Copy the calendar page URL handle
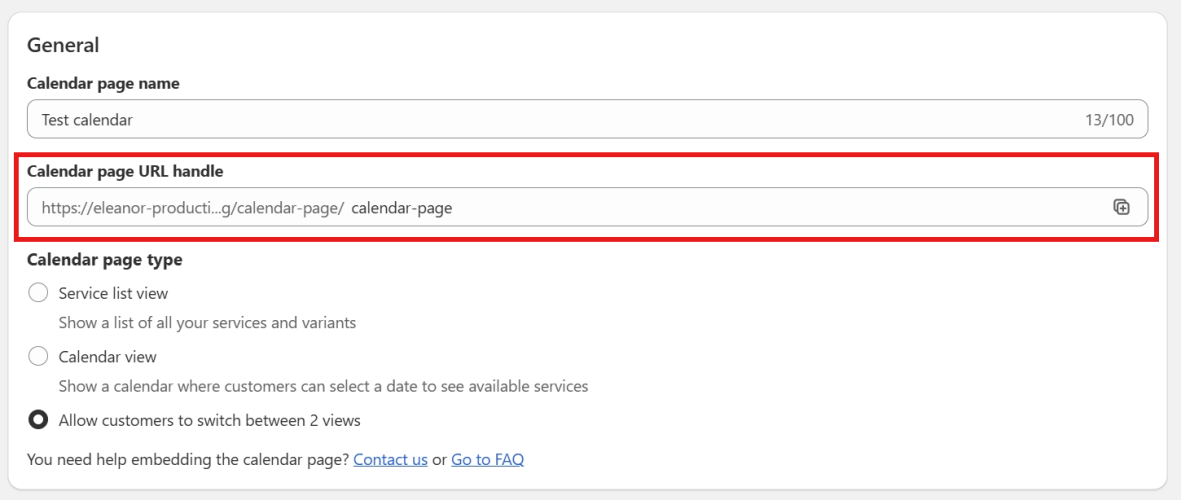Viewport: 1181px width, 500px height. (x=1121, y=207)
